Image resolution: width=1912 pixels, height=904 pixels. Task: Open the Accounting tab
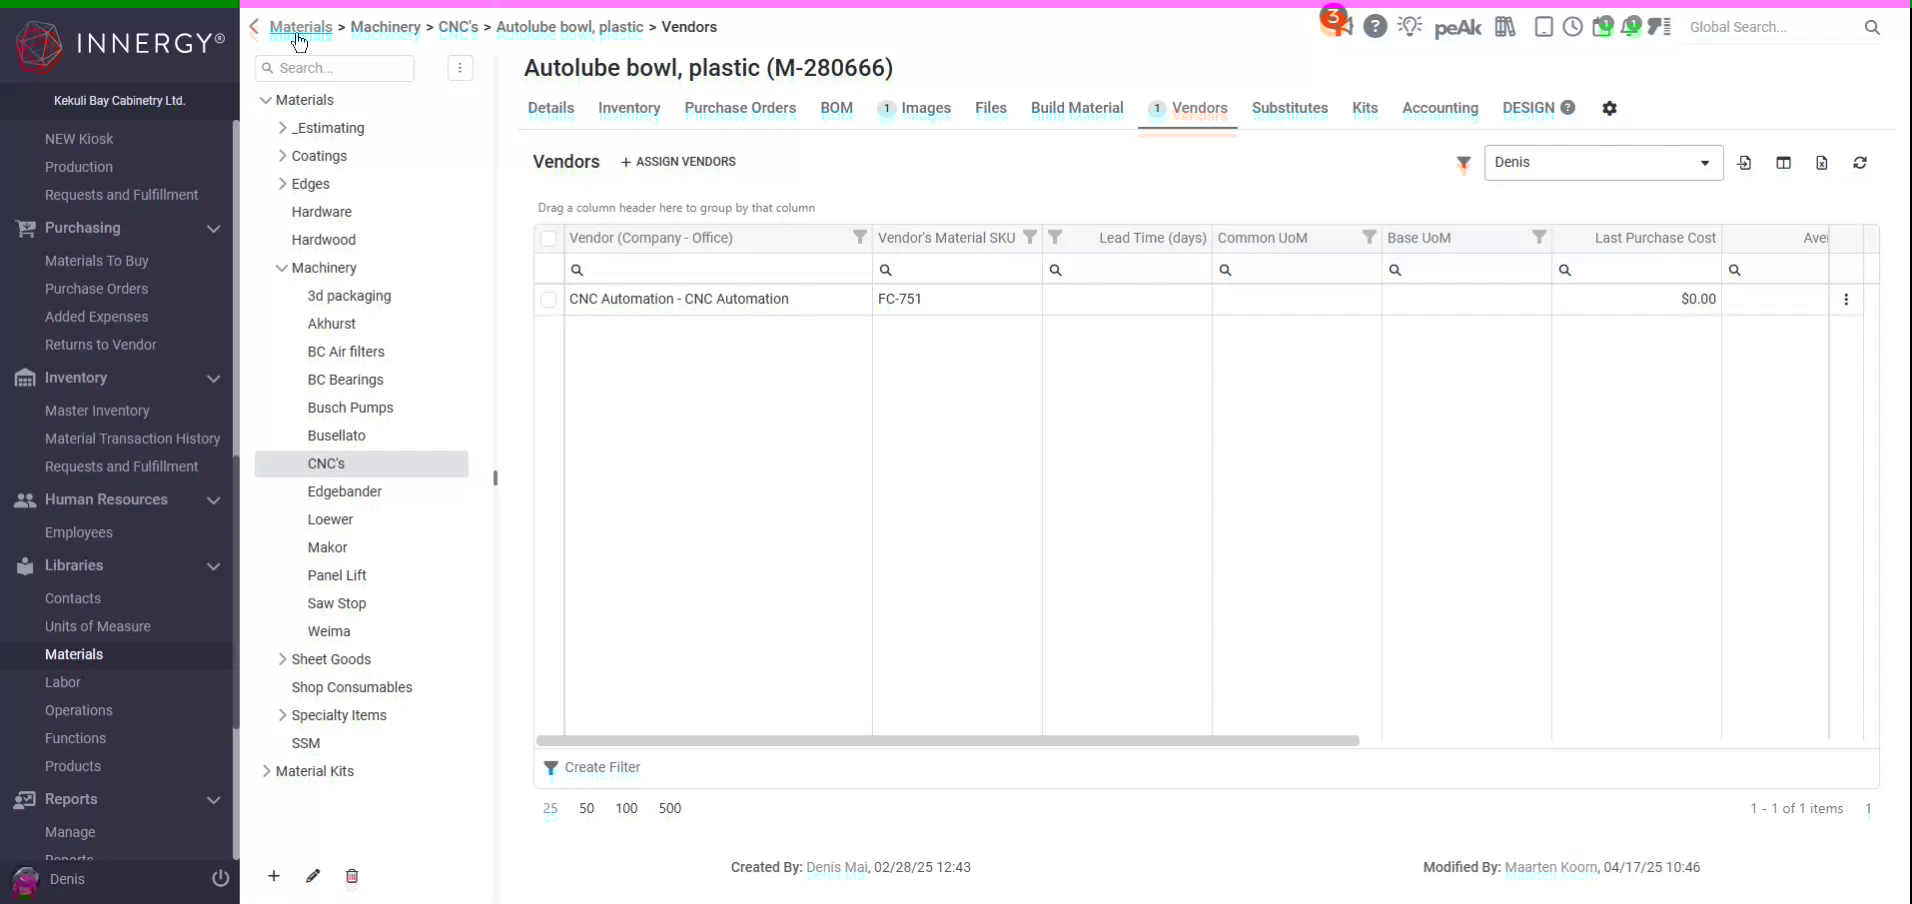1440,109
